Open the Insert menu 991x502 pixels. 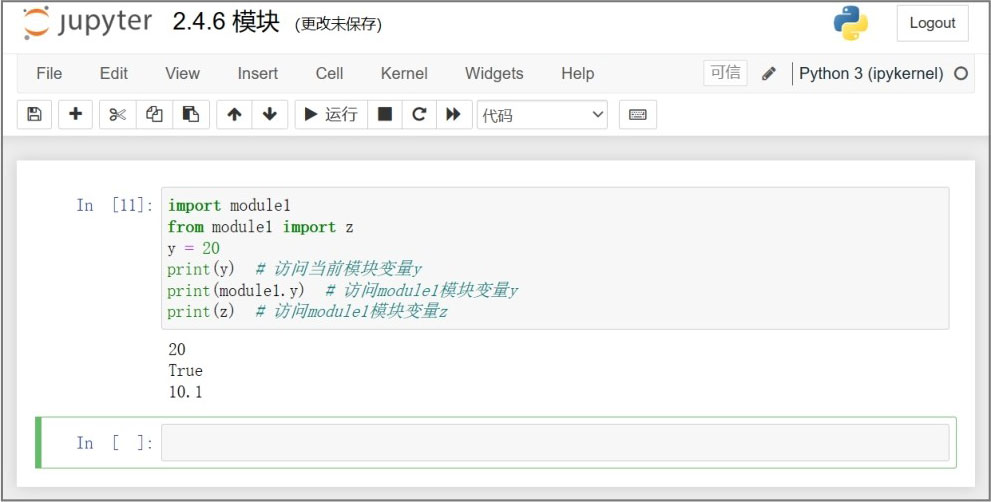(258, 74)
